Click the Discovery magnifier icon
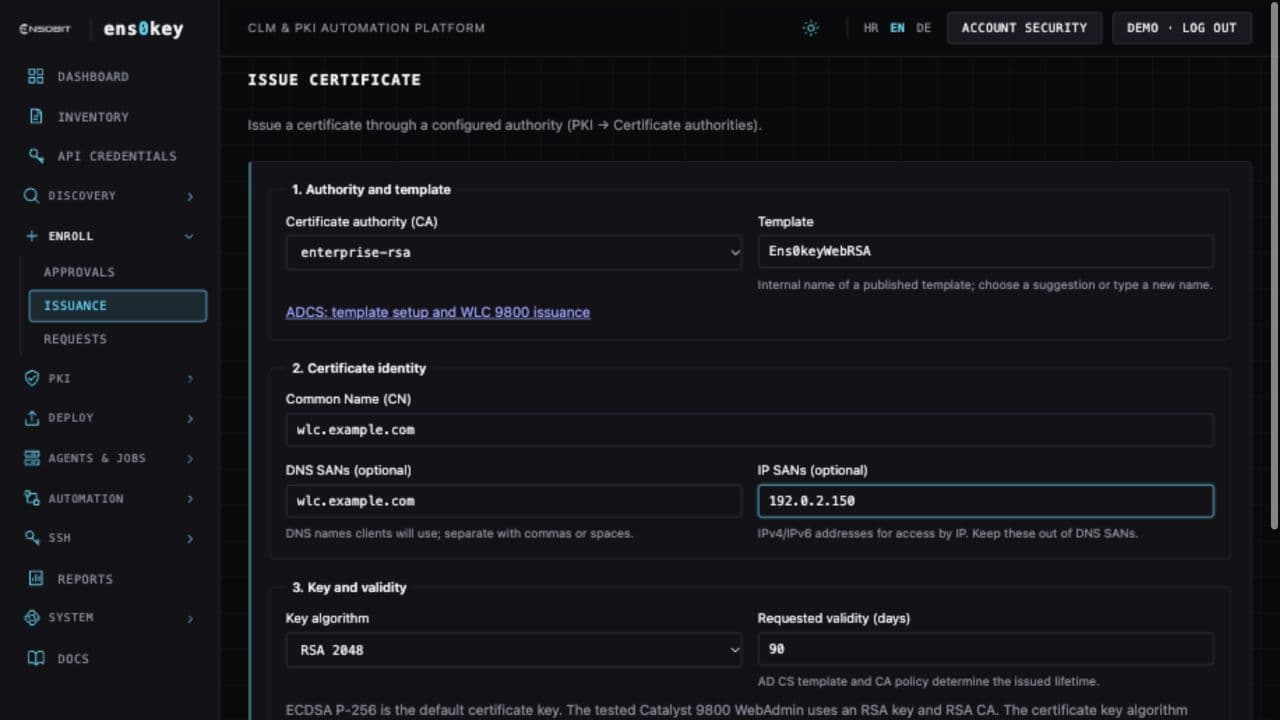 31,196
